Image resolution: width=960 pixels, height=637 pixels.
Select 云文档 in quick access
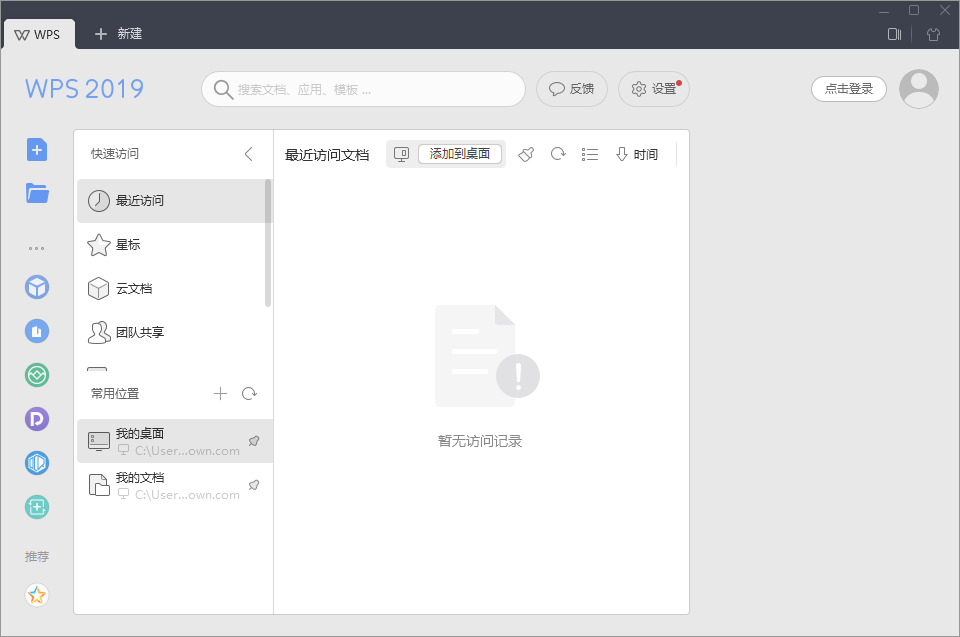coord(171,288)
